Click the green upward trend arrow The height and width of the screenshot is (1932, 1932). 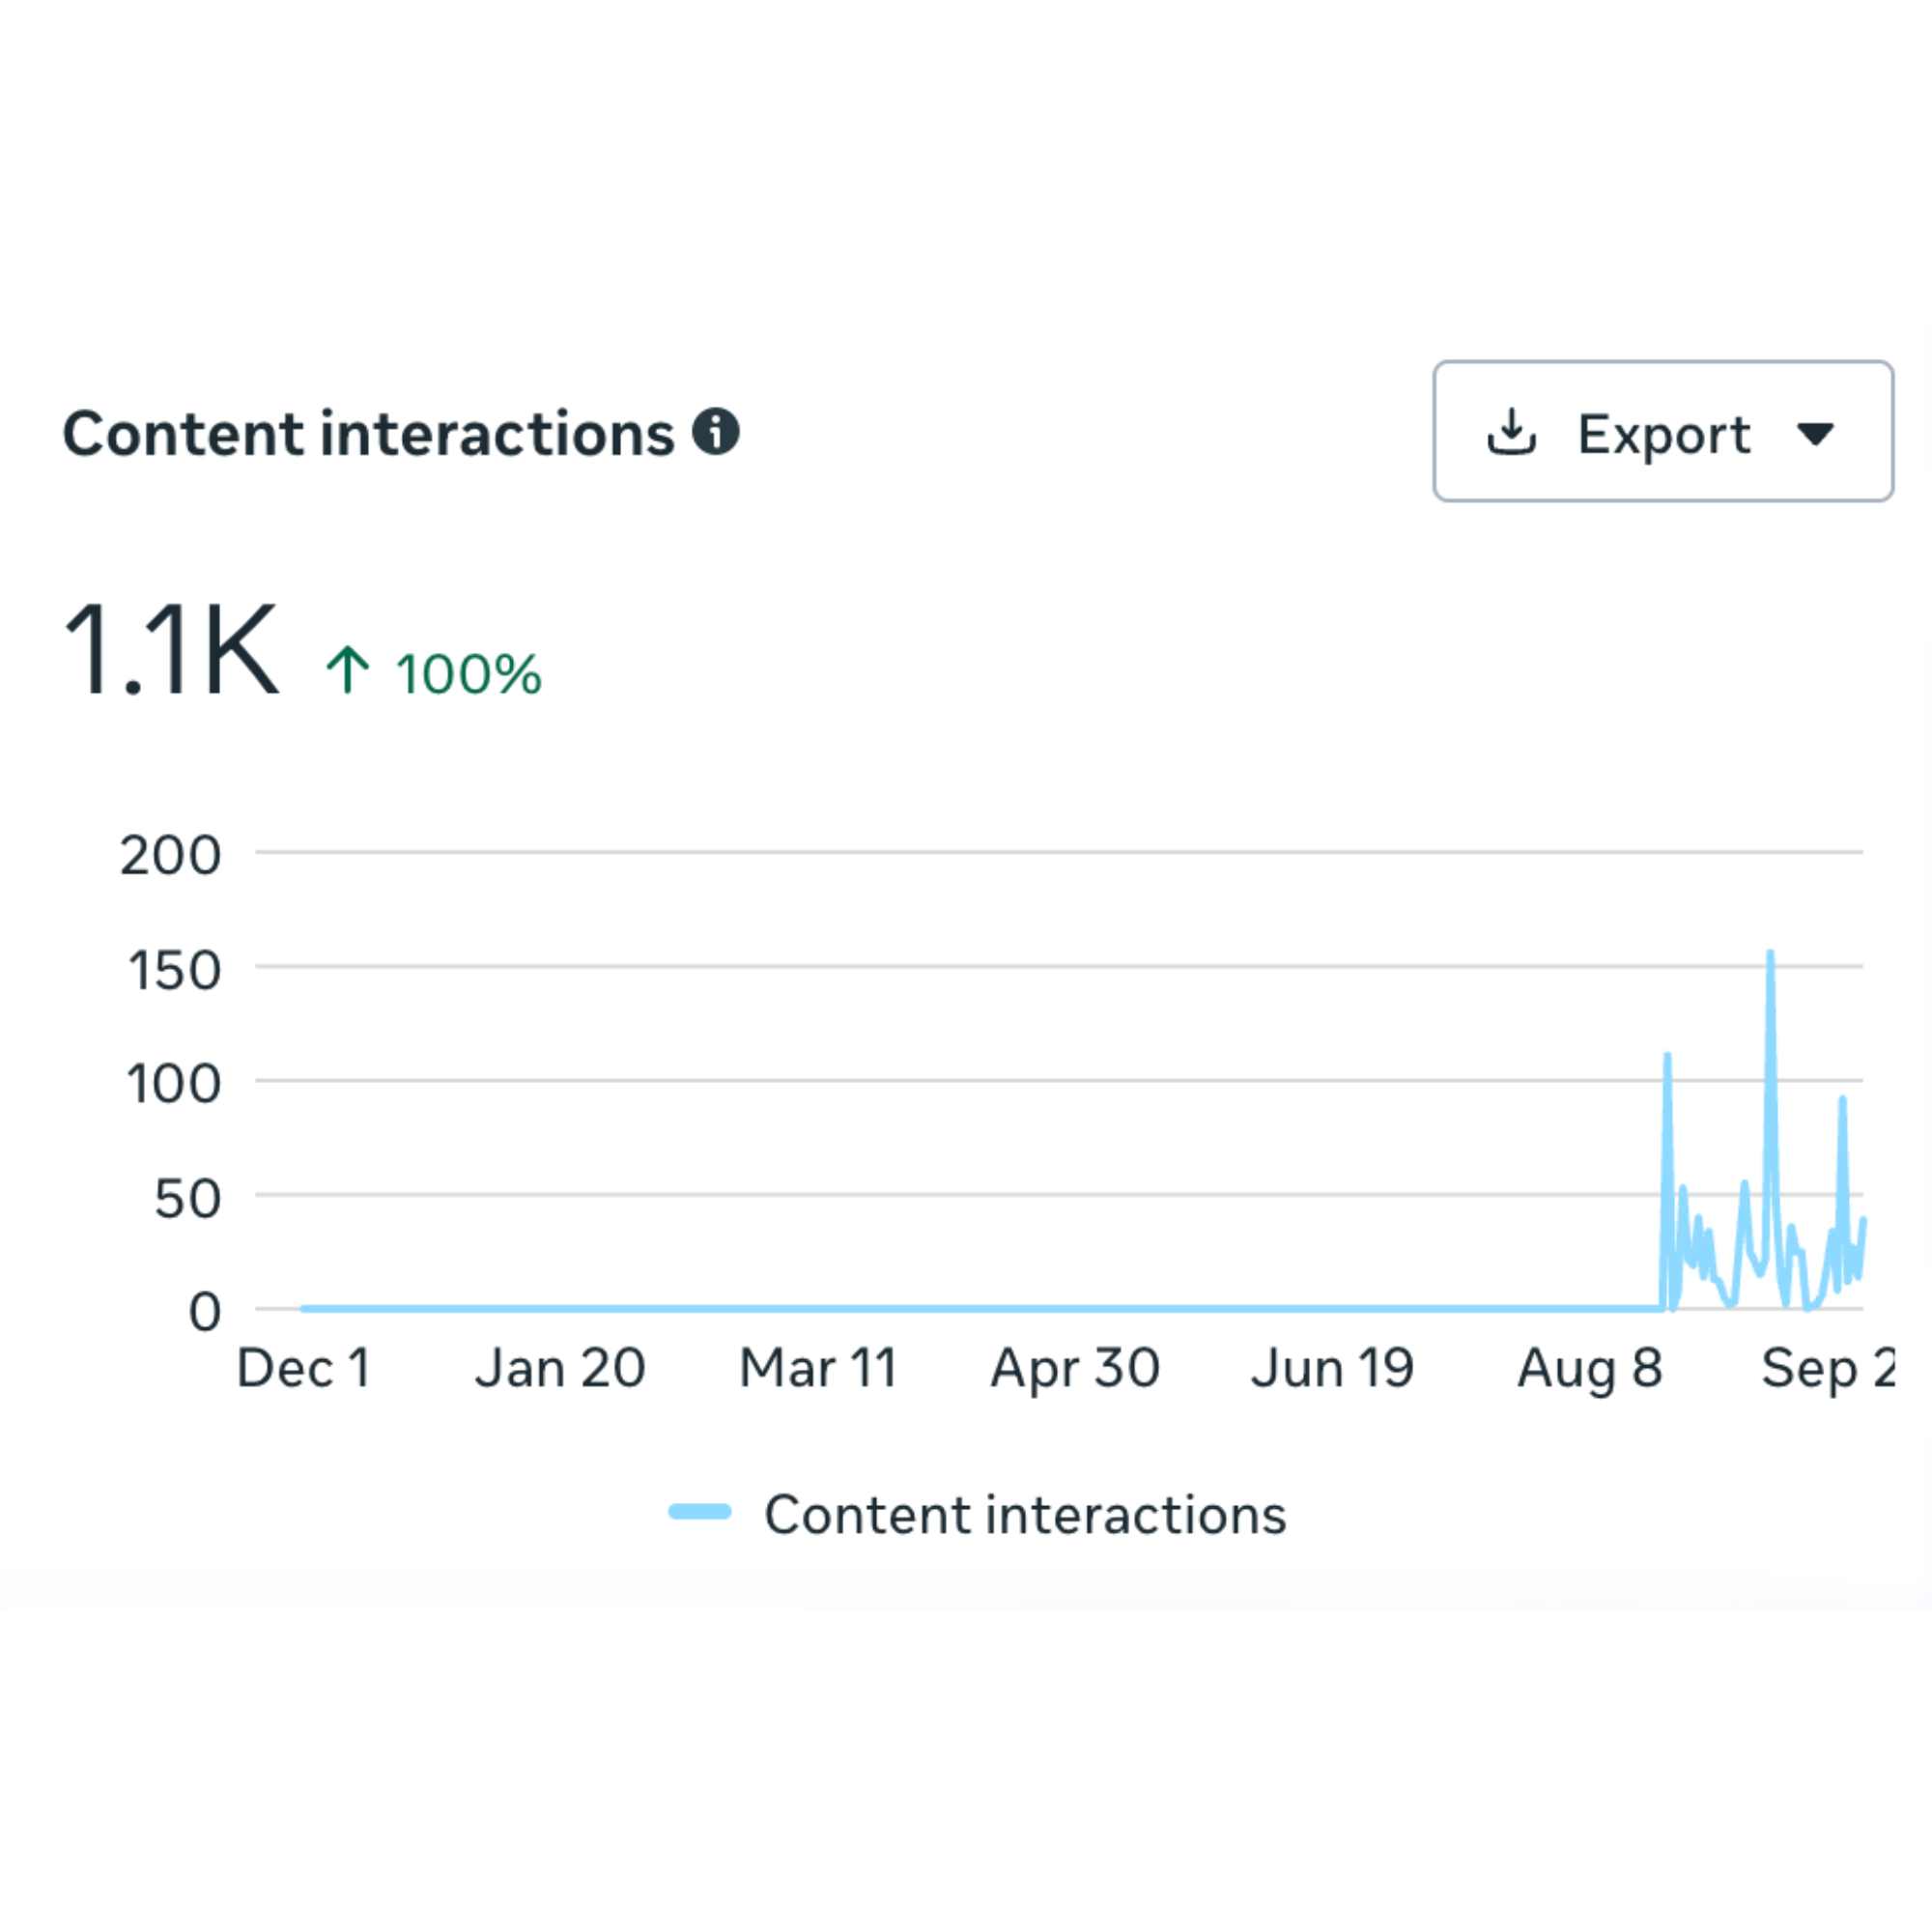(x=348, y=670)
